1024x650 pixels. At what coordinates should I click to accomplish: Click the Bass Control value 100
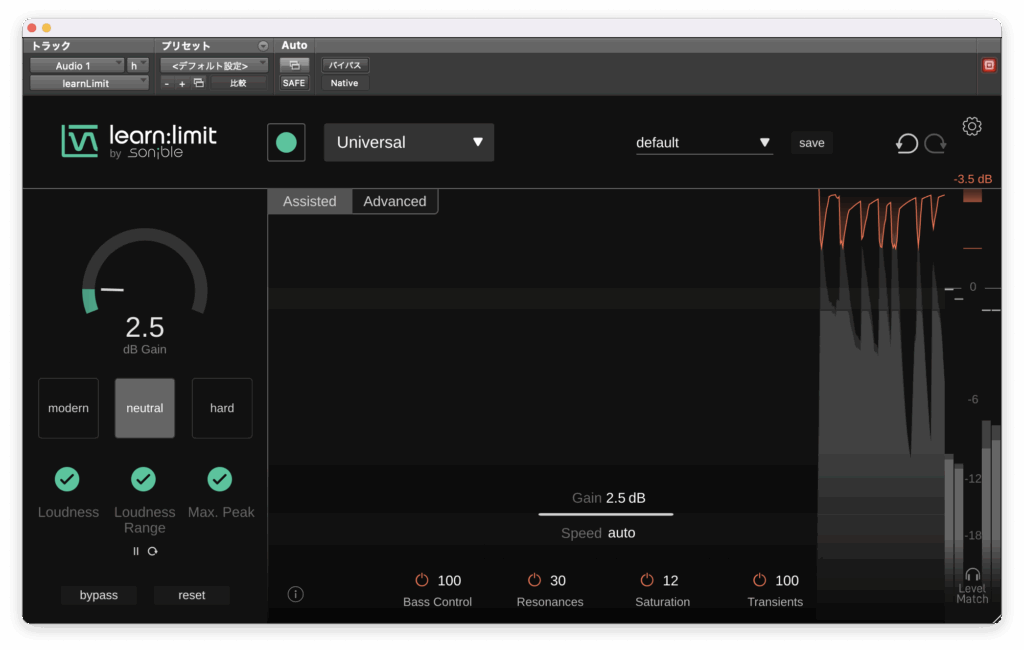(449, 580)
